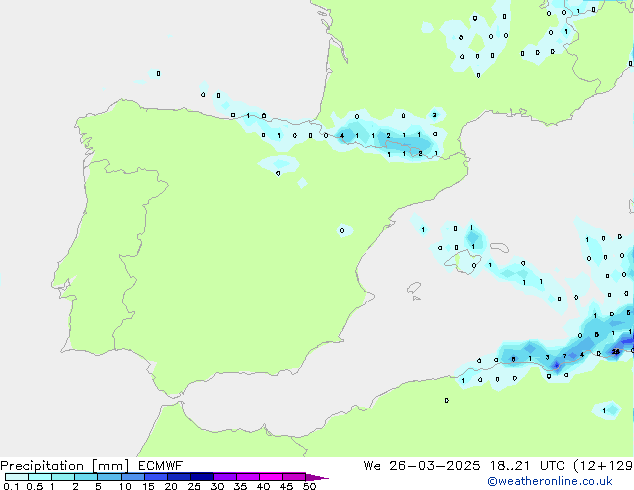This screenshot has width=634, height=490.
Task: Click the "We 26-03-2025 18..21 UTC" timestamp
Action: (x=466, y=466)
